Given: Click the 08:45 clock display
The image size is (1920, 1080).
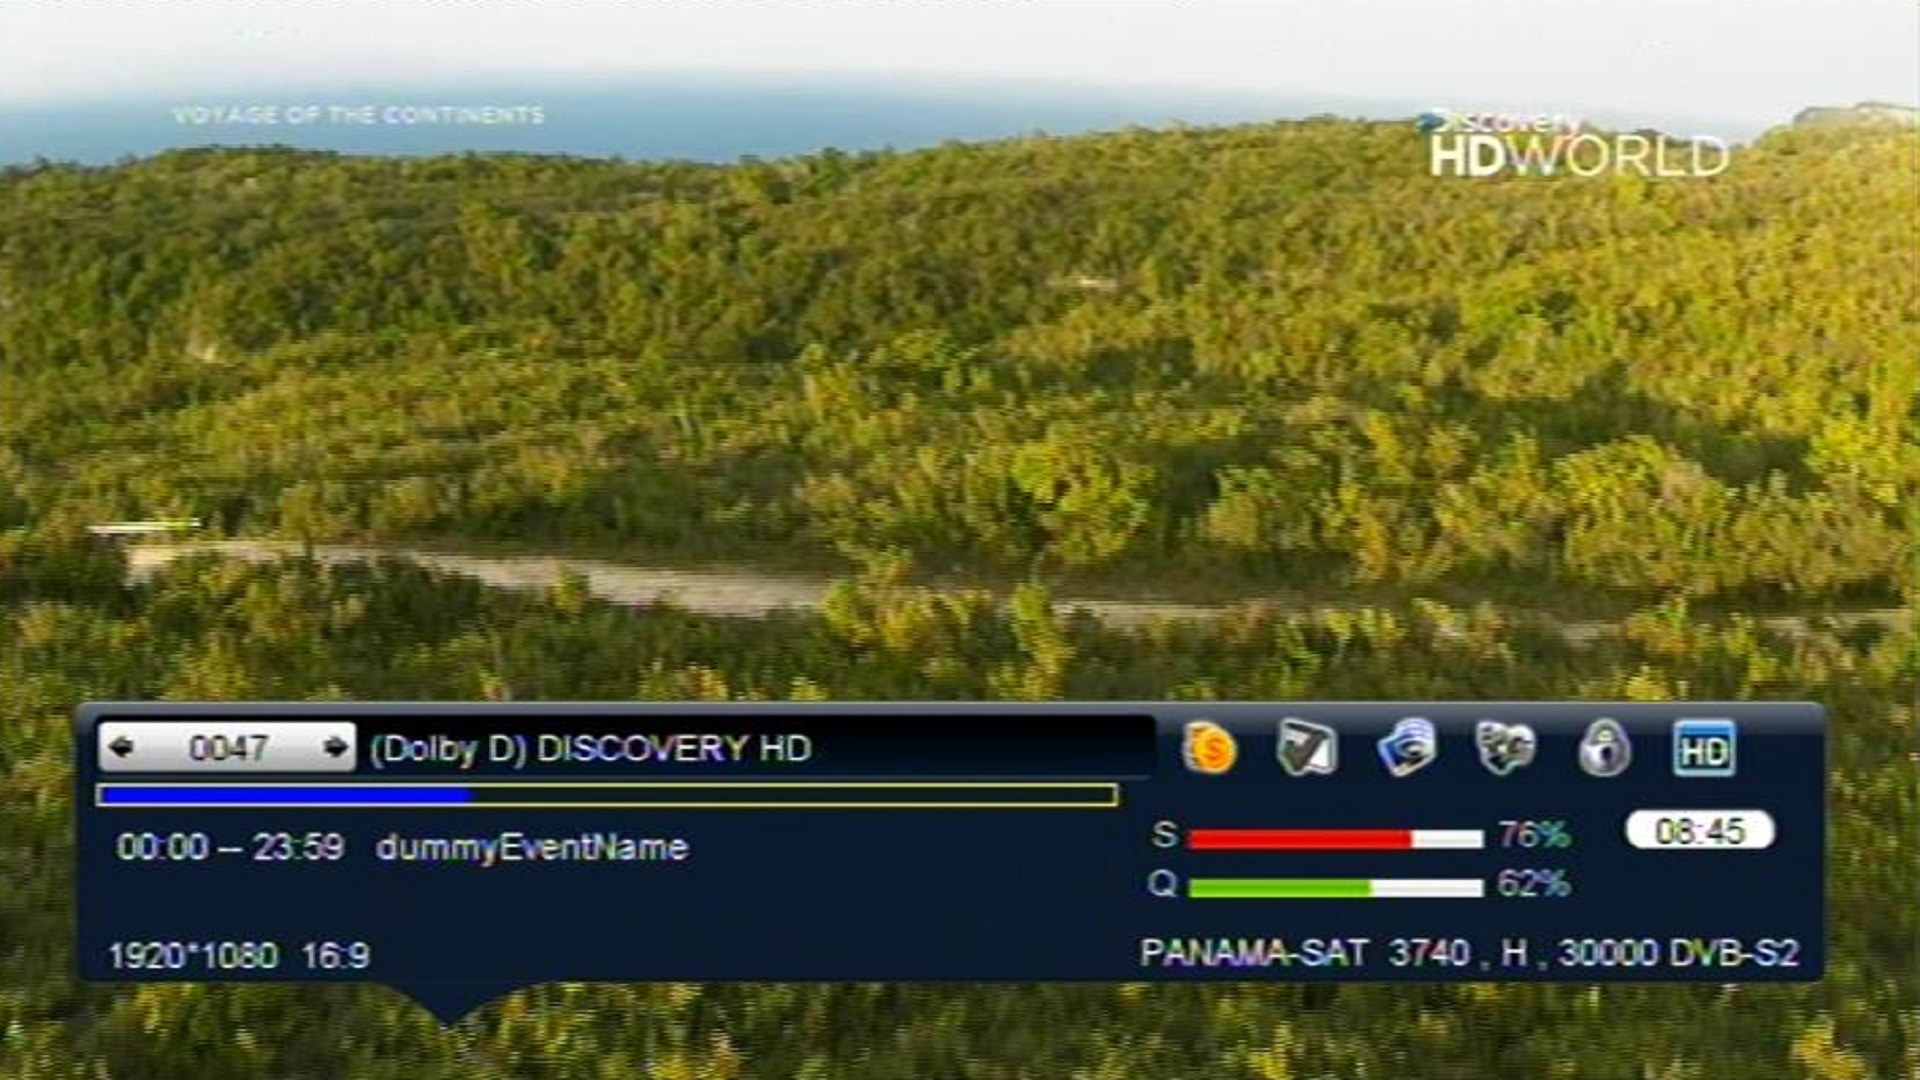Looking at the screenshot, I should tap(1699, 831).
